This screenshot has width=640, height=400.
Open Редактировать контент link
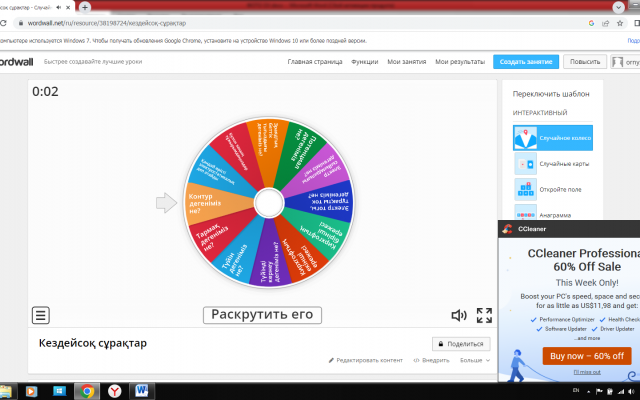click(x=365, y=360)
